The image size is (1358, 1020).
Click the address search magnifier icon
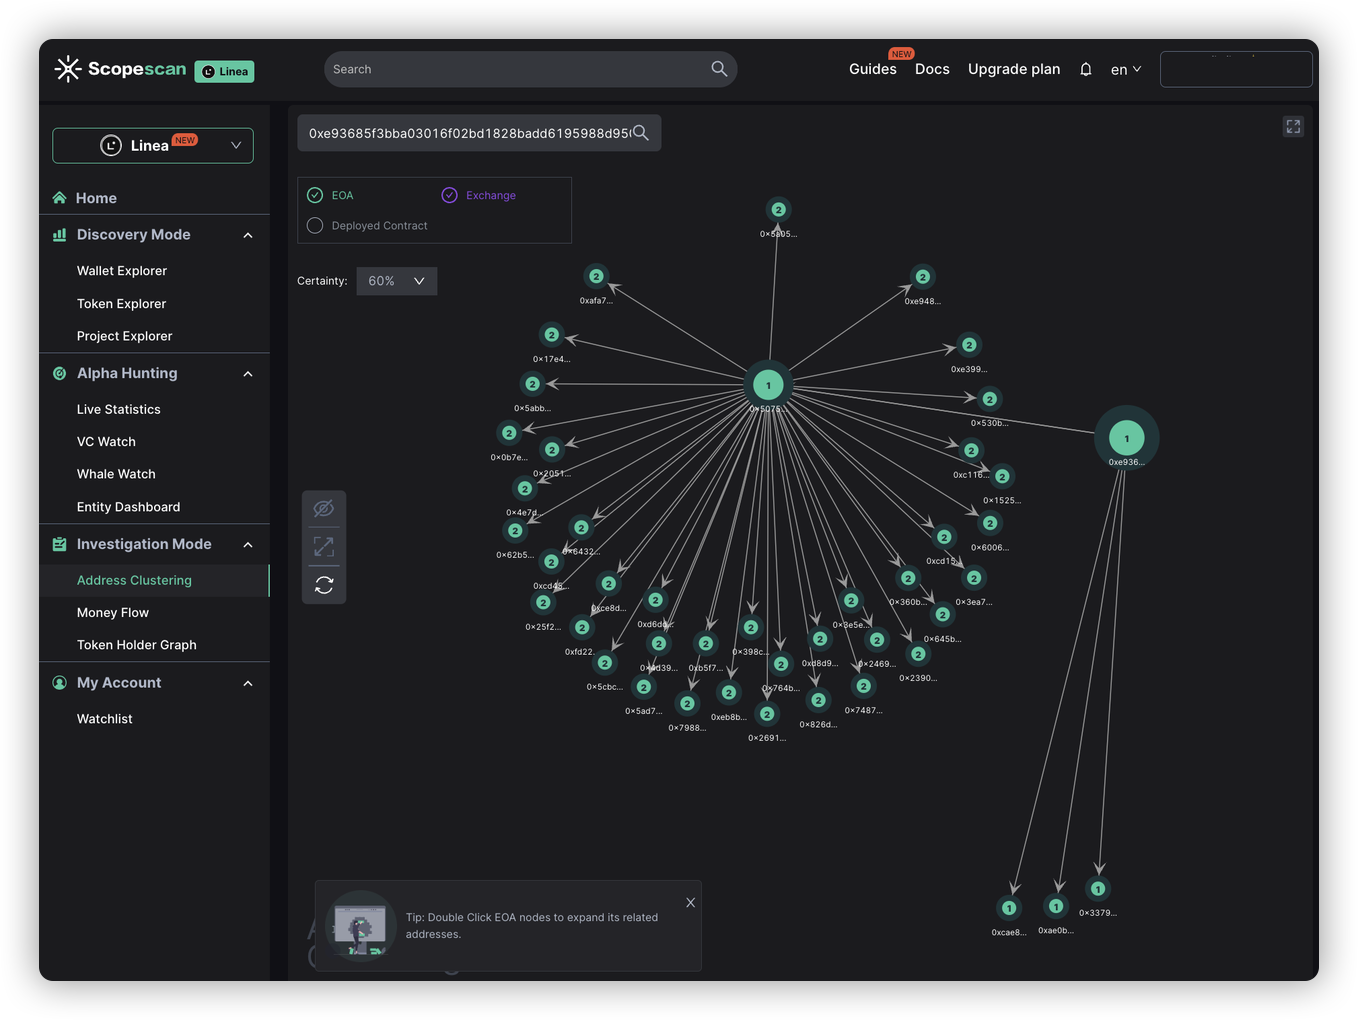641,133
